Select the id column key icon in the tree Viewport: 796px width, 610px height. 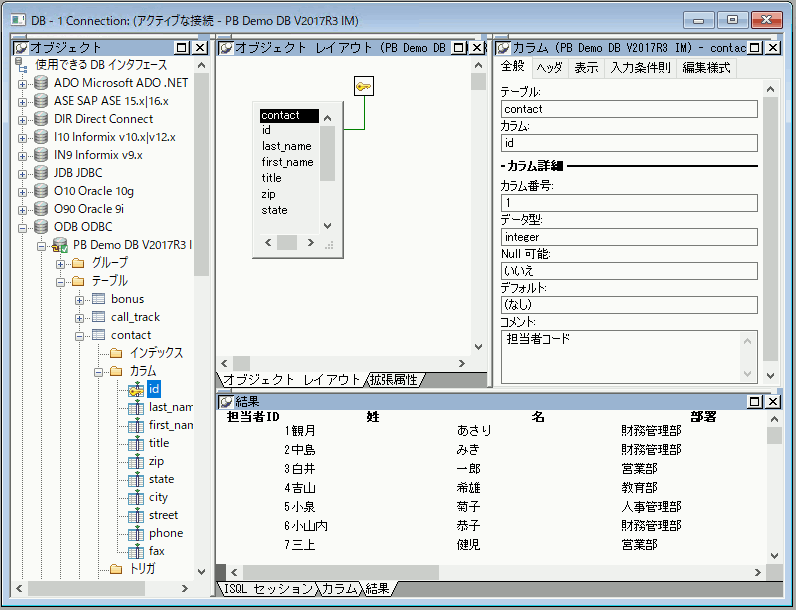pyautogui.click(x=136, y=389)
